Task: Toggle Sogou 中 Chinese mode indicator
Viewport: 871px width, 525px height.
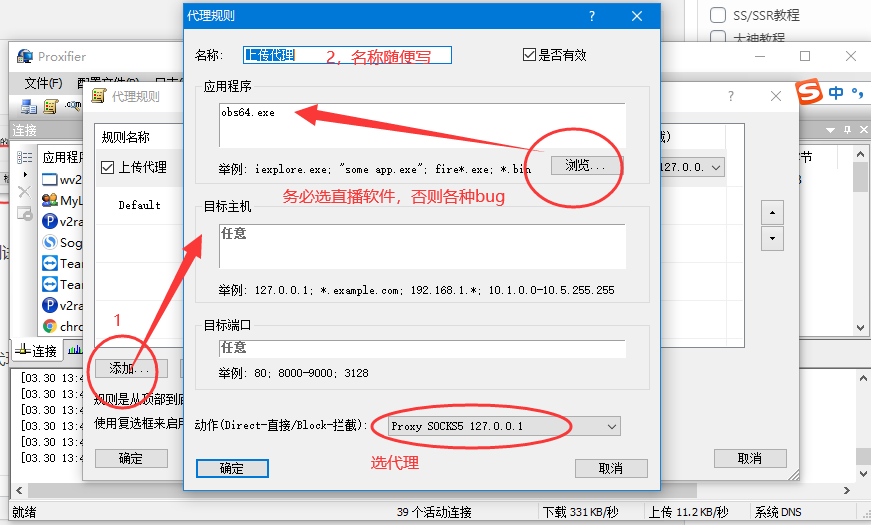Action: coord(835,92)
